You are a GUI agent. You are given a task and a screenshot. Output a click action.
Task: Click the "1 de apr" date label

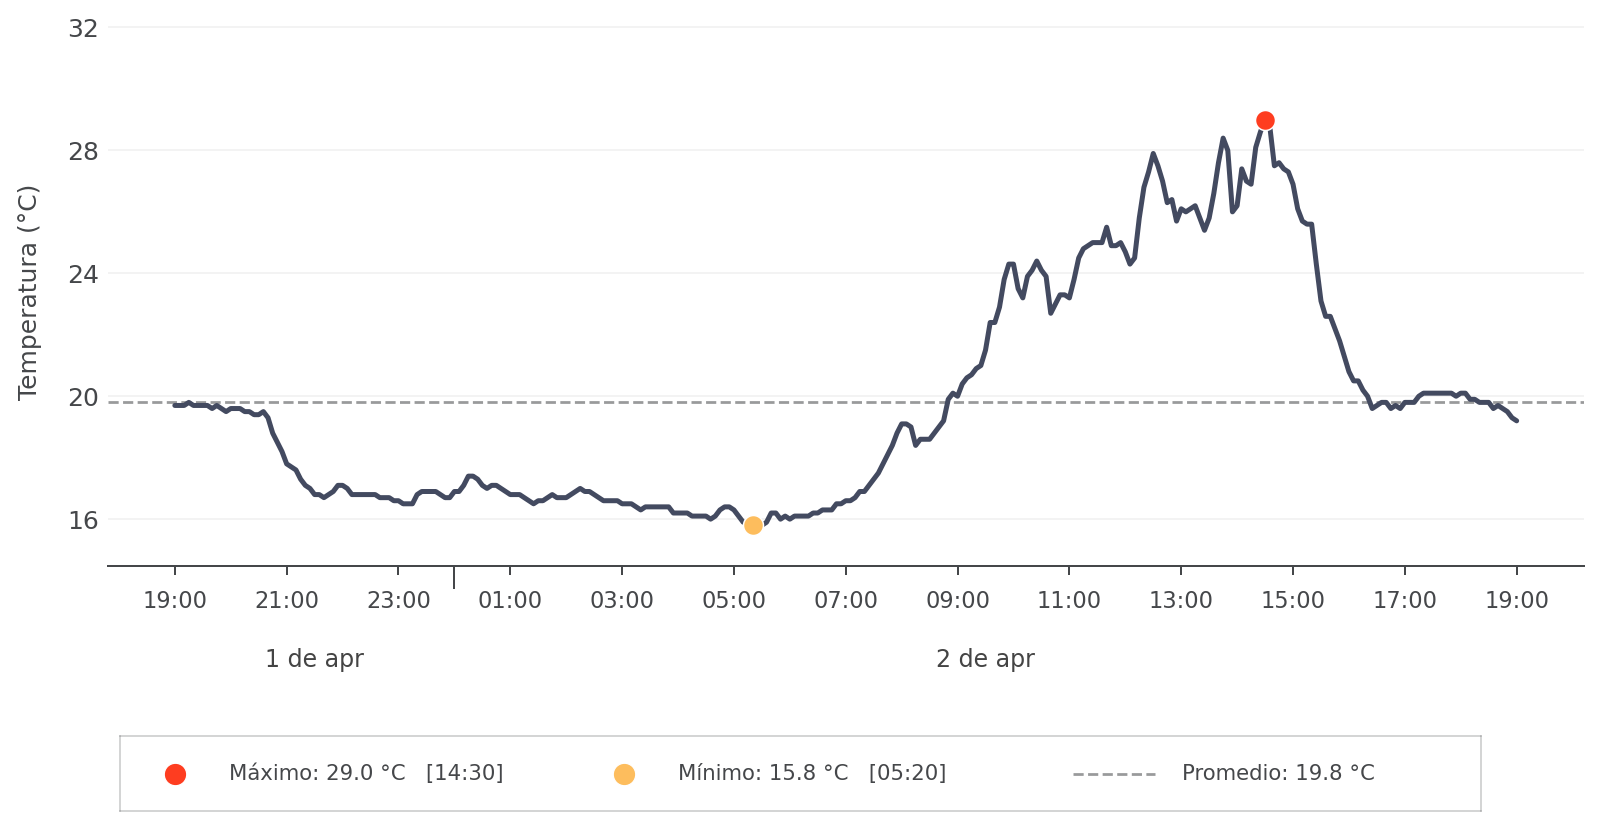314,659
